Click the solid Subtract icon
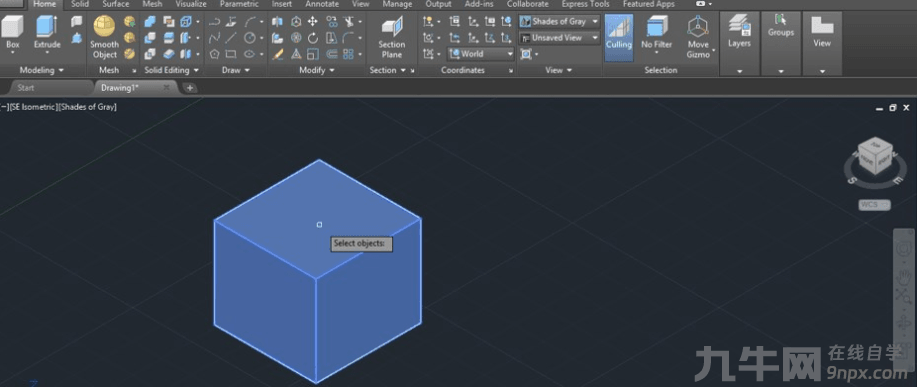The image size is (917, 387). [x=150, y=38]
